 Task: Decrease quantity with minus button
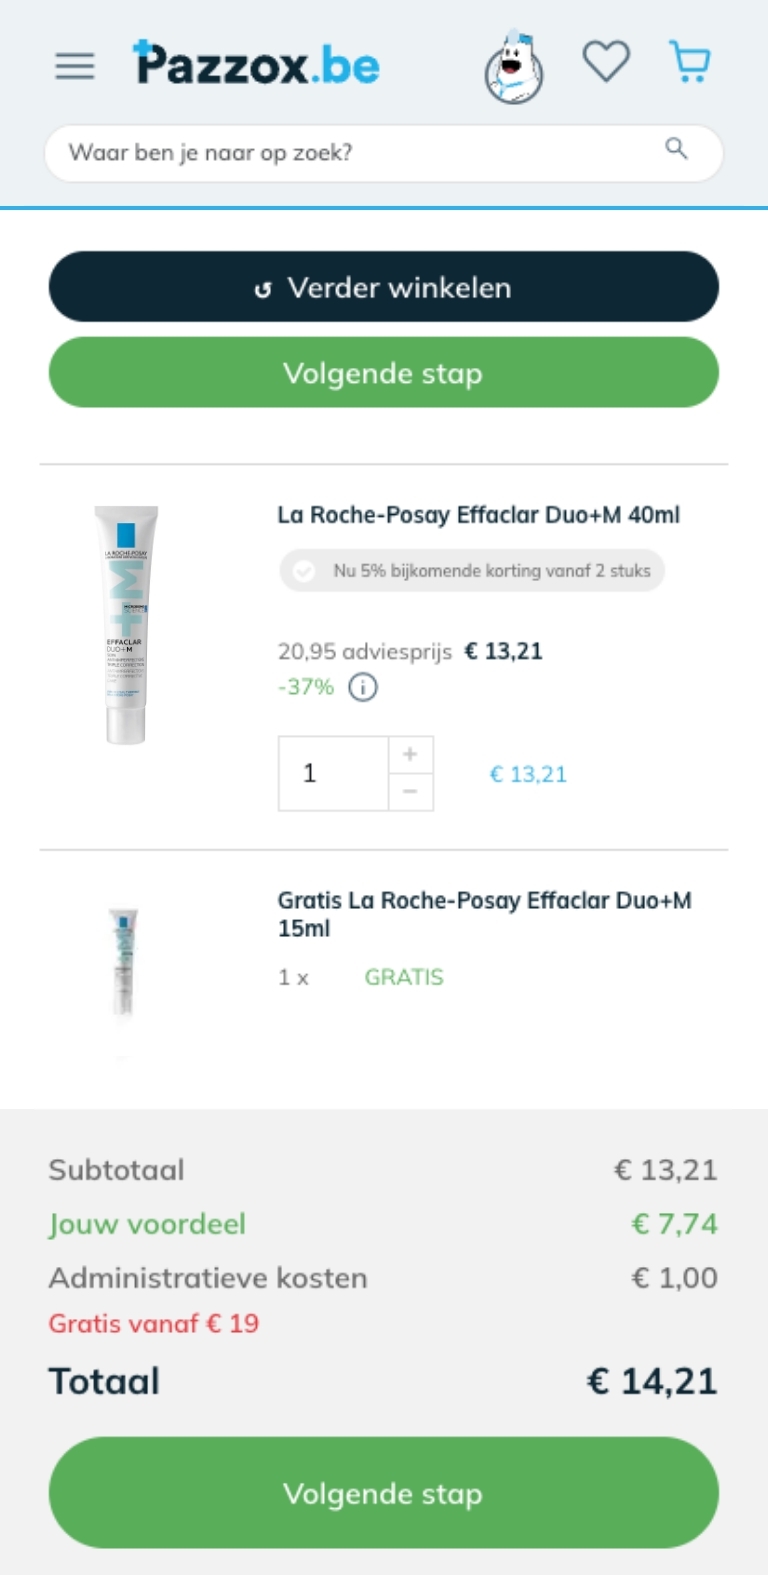click(410, 791)
